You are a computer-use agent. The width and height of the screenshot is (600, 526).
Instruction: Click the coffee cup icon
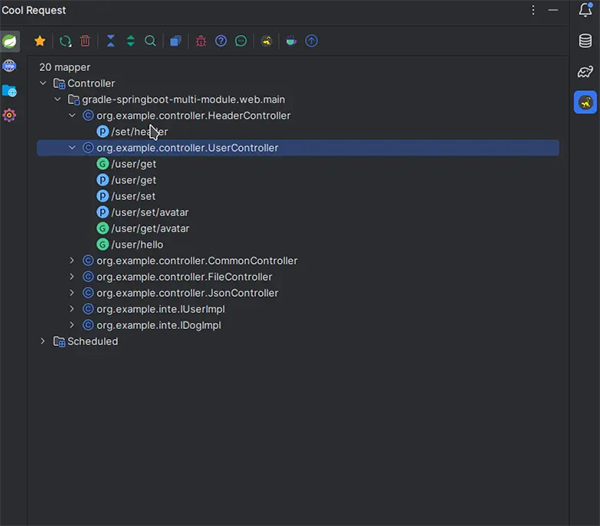point(292,41)
